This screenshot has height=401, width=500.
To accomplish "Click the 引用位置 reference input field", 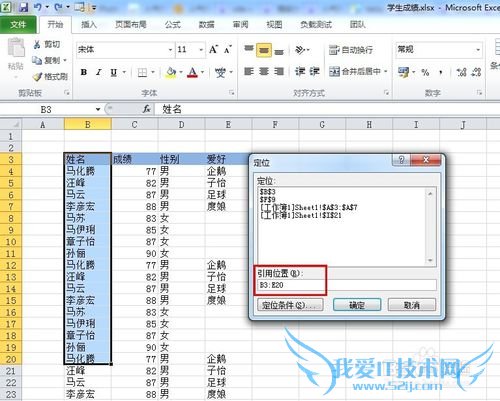I will 347,285.
